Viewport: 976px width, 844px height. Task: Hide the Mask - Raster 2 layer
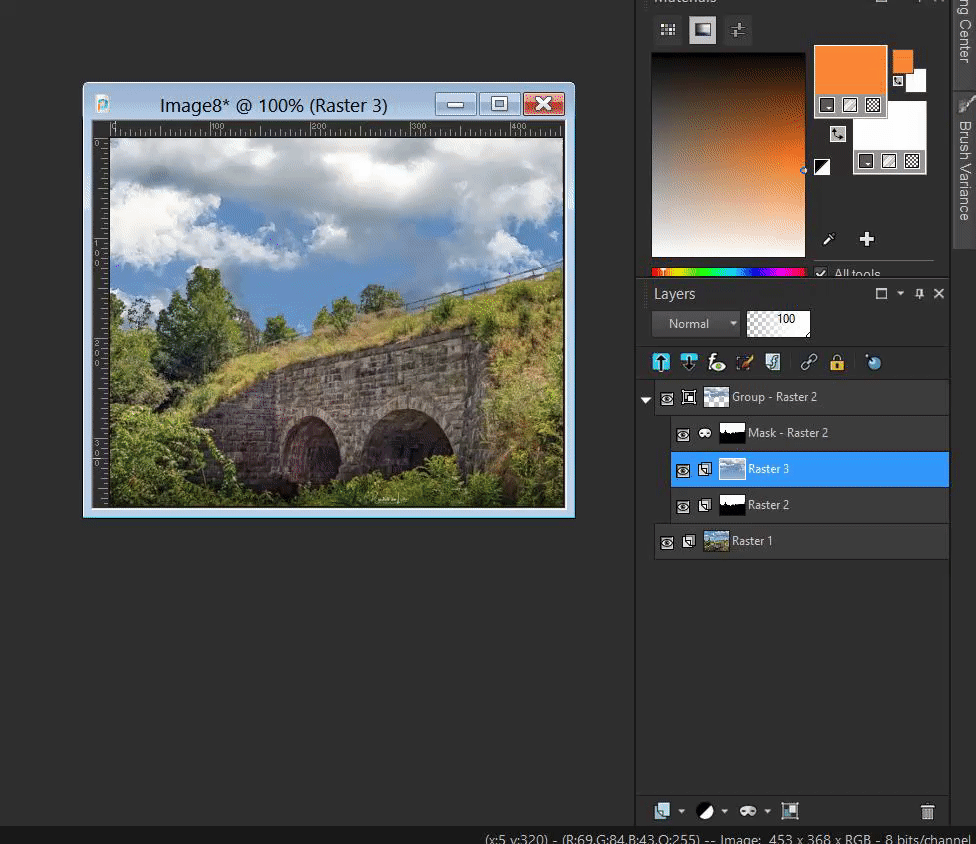[683, 434]
